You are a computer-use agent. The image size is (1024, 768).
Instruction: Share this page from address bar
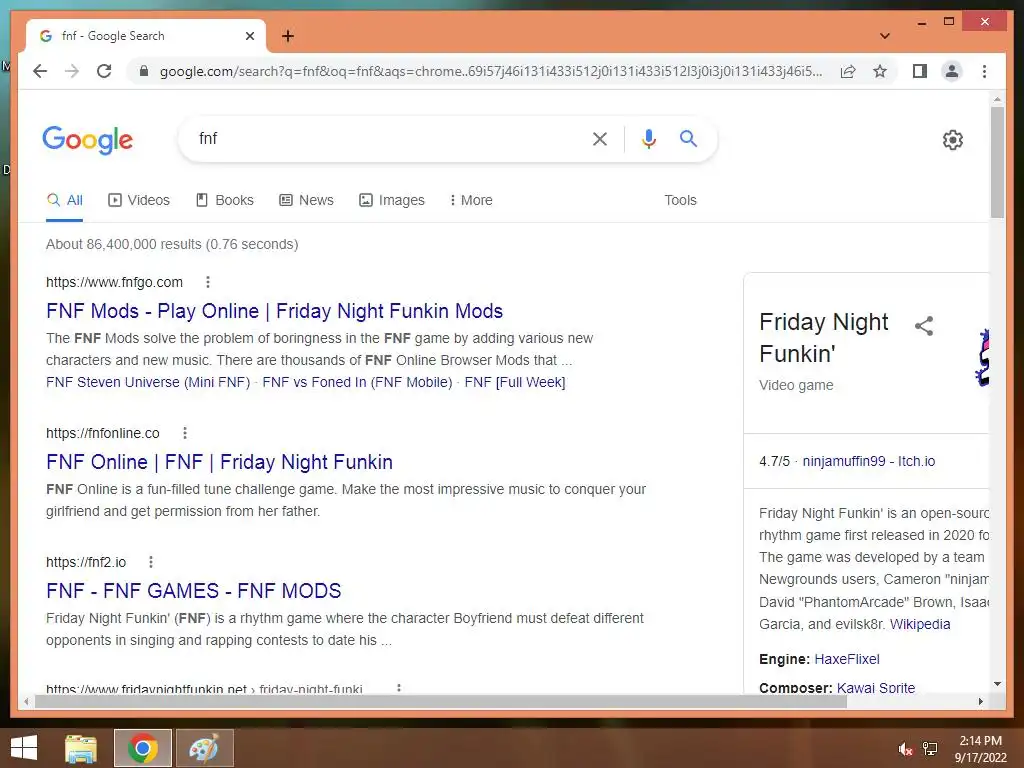pos(848,71)
